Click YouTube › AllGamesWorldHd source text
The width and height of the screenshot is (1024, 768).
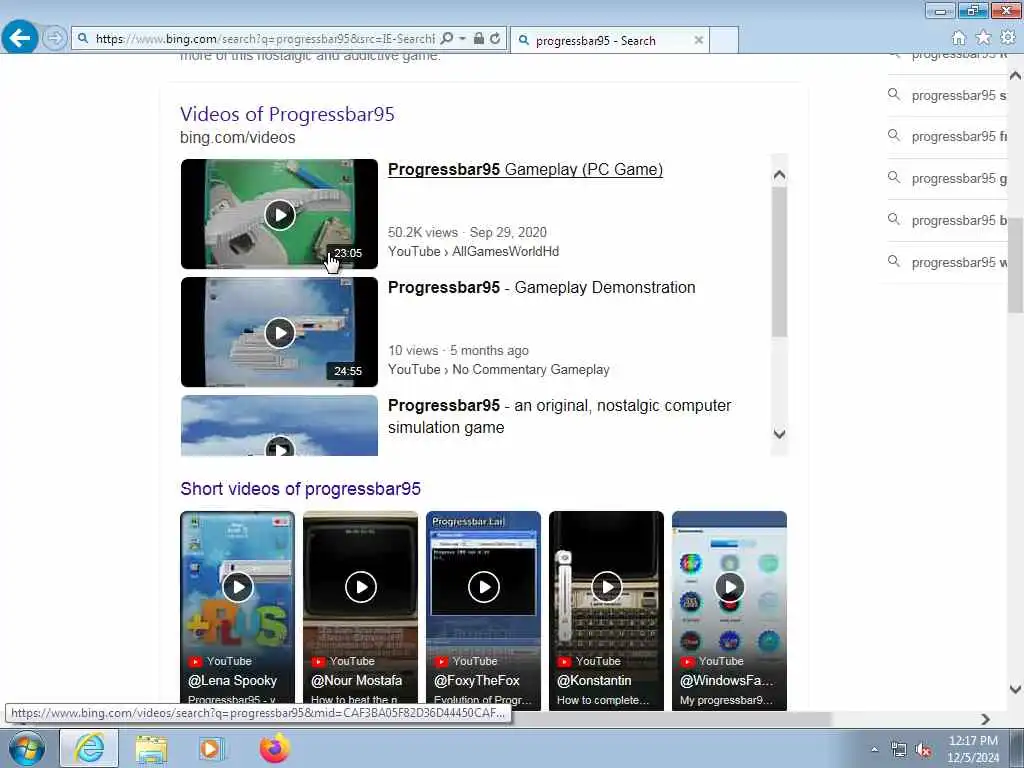click(x=473, y=251)
